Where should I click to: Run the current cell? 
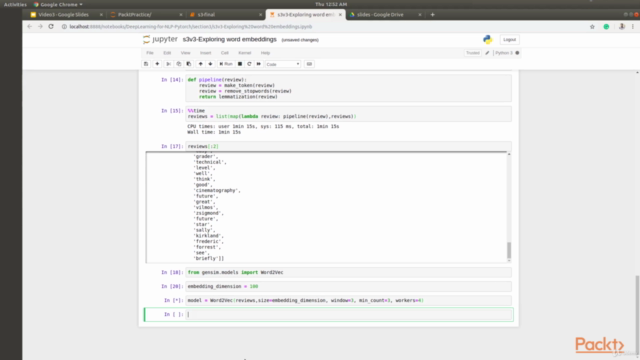(x=226, y=64)
